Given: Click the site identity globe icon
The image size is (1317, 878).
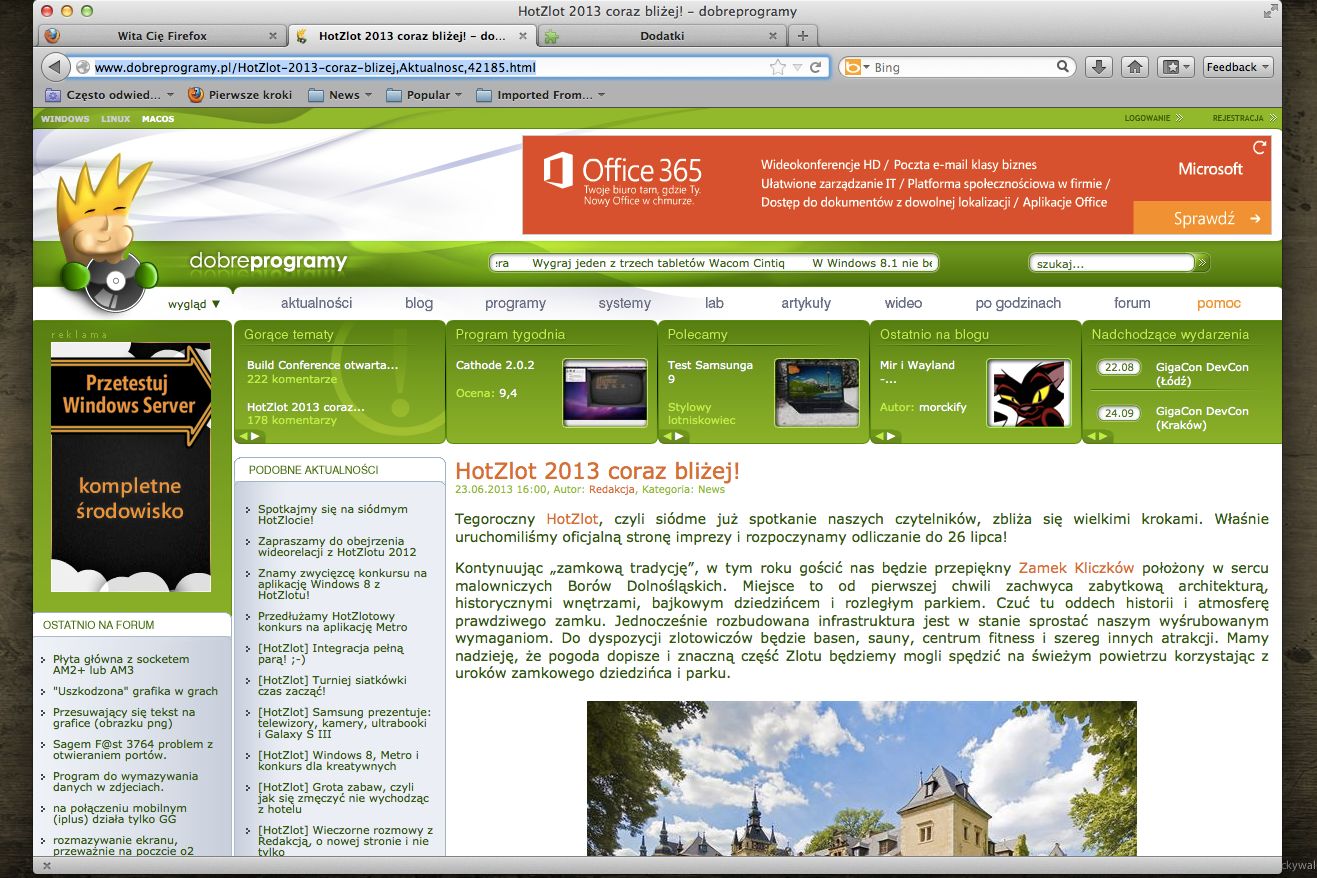Looking at the screenshot, I should [84, 67].
